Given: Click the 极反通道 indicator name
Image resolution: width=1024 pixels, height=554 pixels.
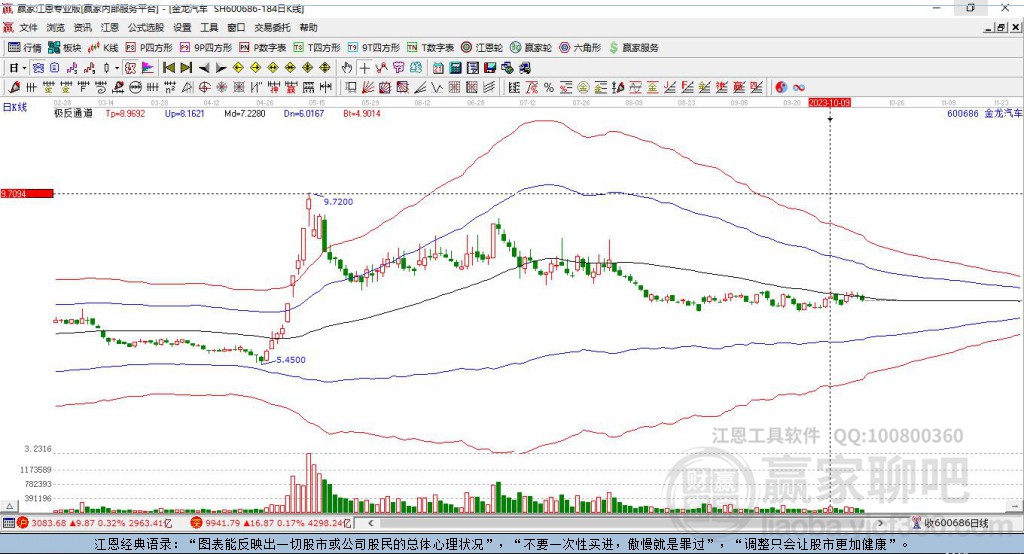Looking at the screenshot, I should tap(73, 114).
